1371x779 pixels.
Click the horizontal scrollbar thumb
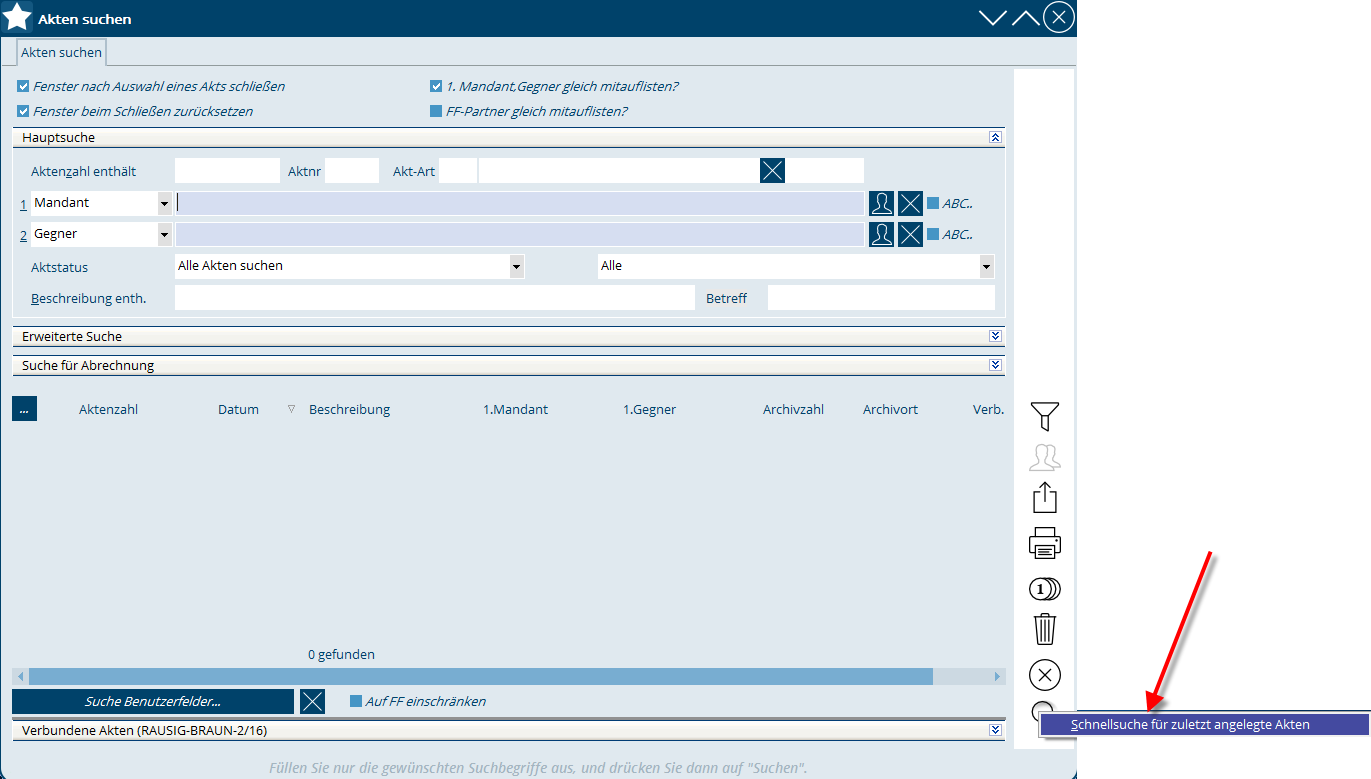coord(480,677)
